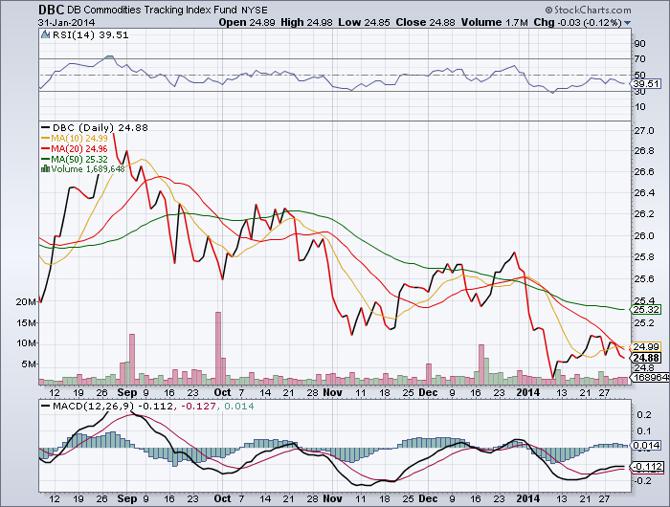This screenshot has width=670, height=507.
Task: Click the High 24.98 value
Action: click(x=306, y=22)
